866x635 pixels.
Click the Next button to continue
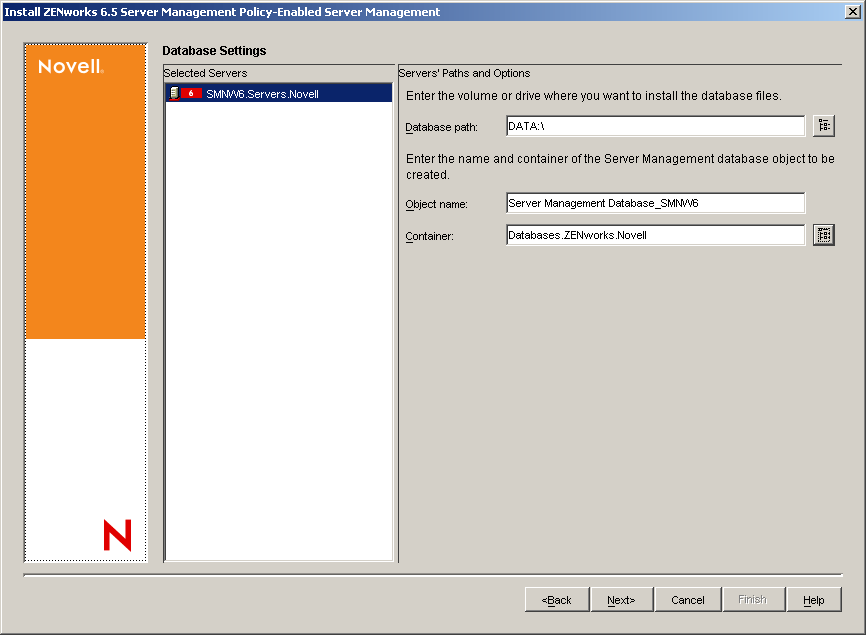[621, 599]
